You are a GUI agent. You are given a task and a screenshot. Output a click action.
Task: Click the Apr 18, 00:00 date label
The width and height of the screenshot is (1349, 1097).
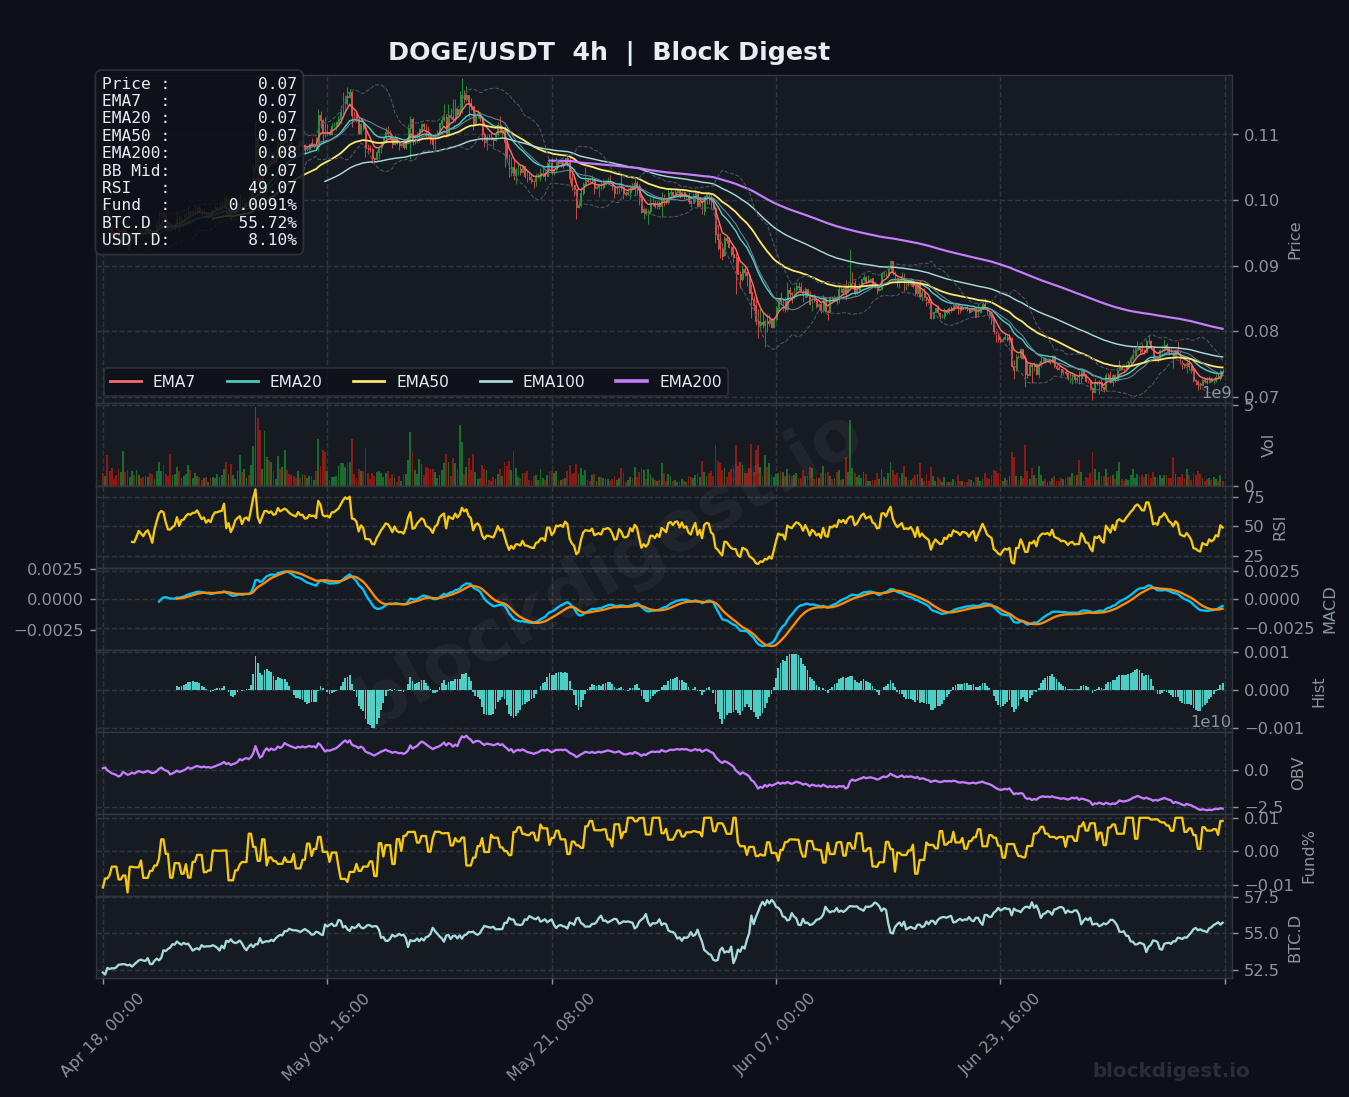pos(101,1035)
